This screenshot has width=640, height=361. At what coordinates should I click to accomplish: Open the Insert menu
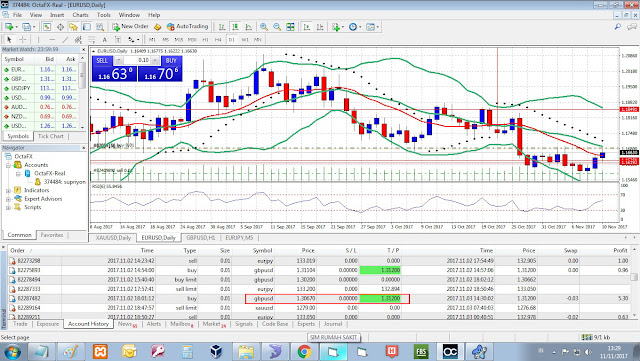(x=57, y=15)
